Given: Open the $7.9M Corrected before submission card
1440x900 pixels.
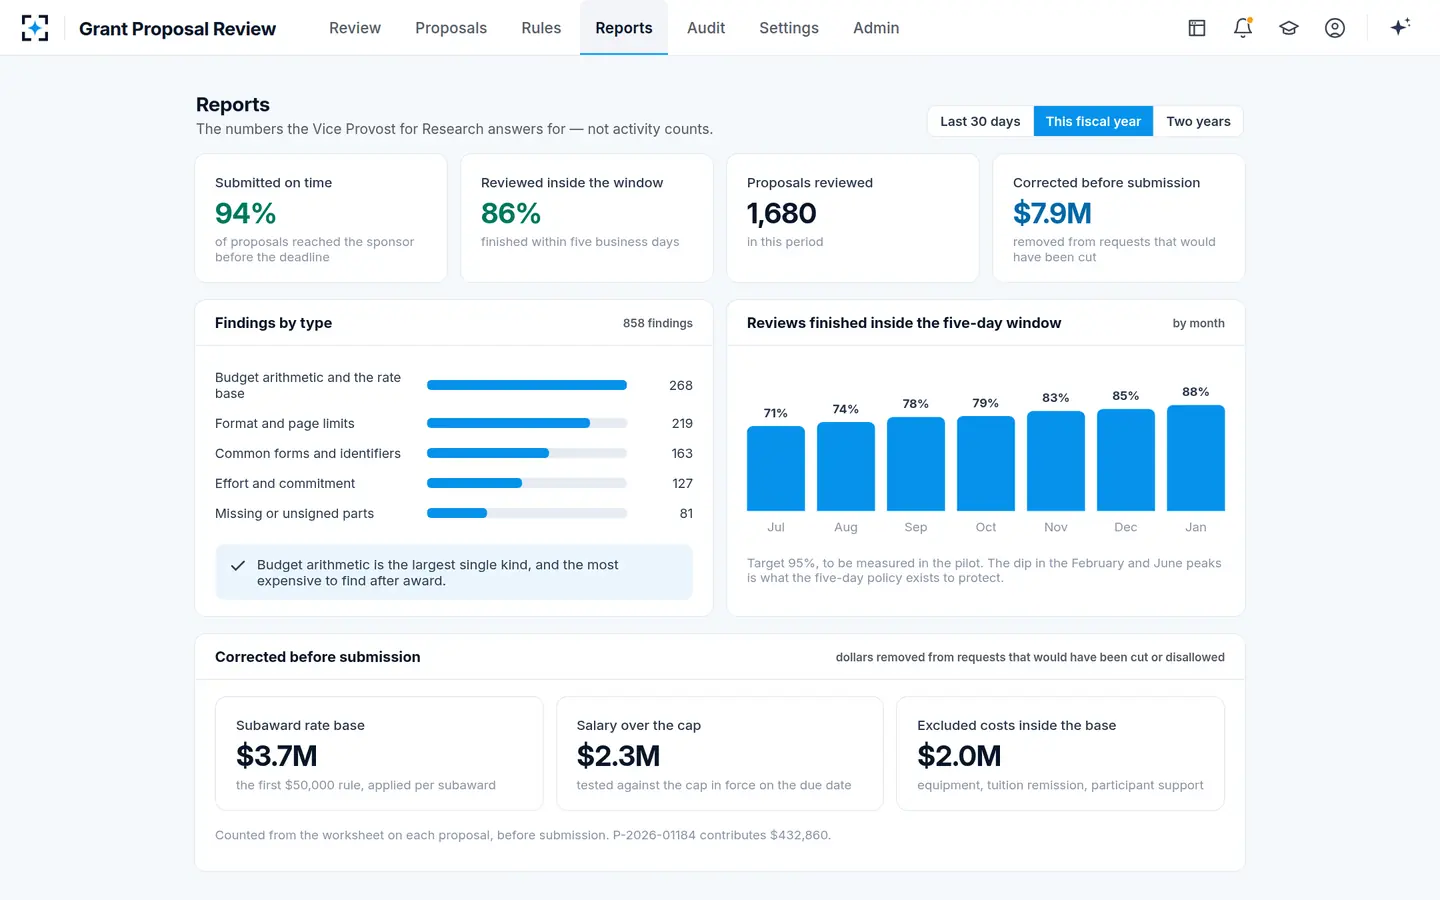Looking at the screenshot, I should (1119, 218).
